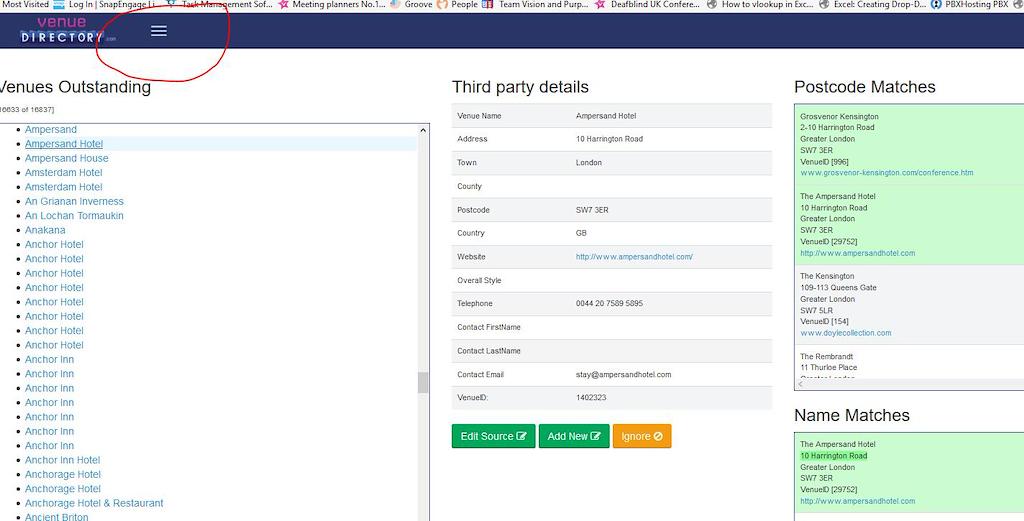Open the Task Management Software bookmark
Image resolution: width=1024 pixels, height=521 pixels.
point(219,4)
